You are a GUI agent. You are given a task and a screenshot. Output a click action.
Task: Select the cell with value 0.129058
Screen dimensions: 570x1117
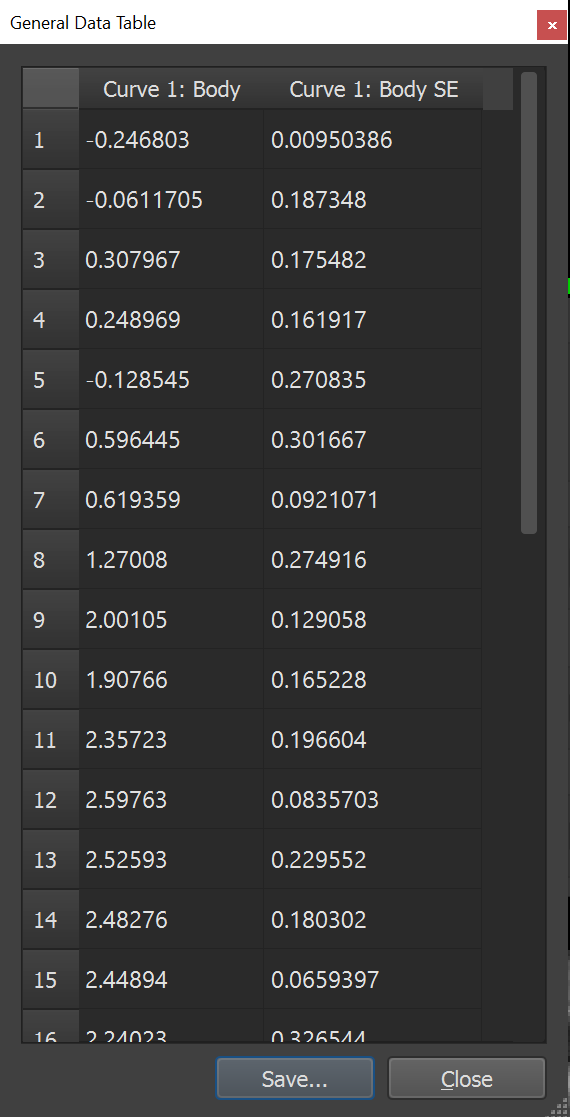pos(373,619)
